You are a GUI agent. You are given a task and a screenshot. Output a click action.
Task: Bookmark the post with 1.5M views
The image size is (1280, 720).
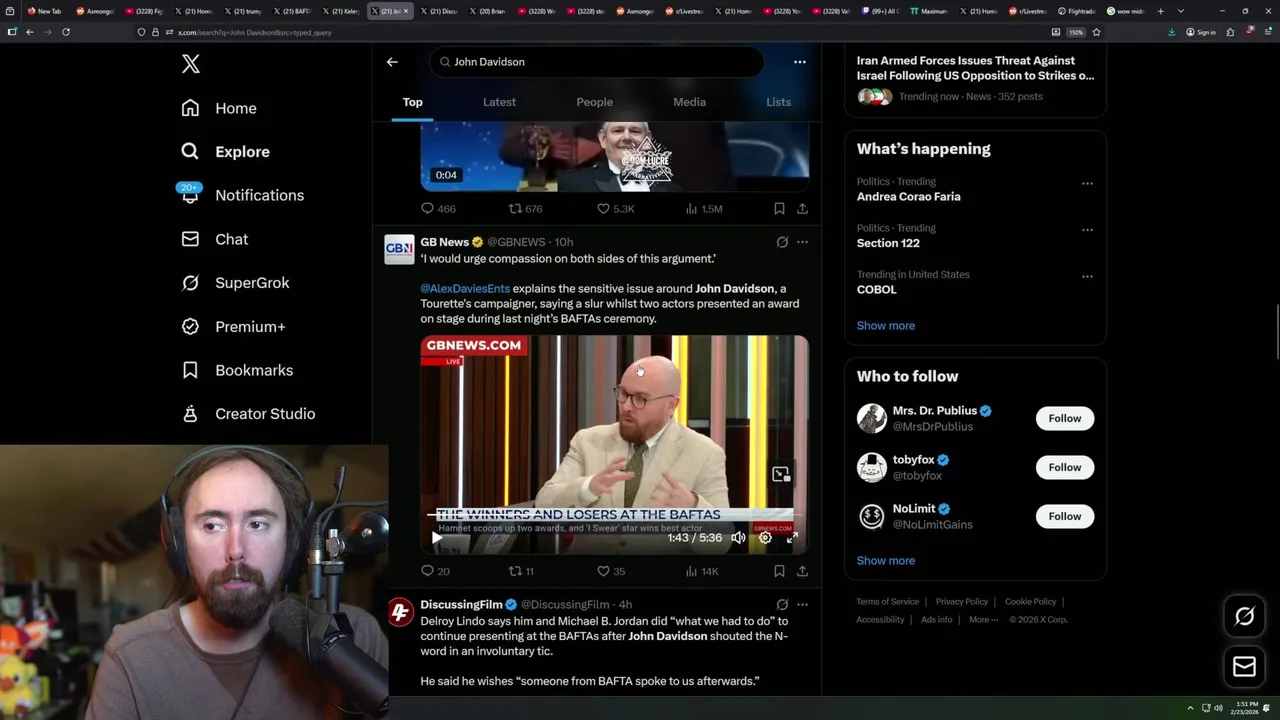pyautogui.click(x=779, y=209)
